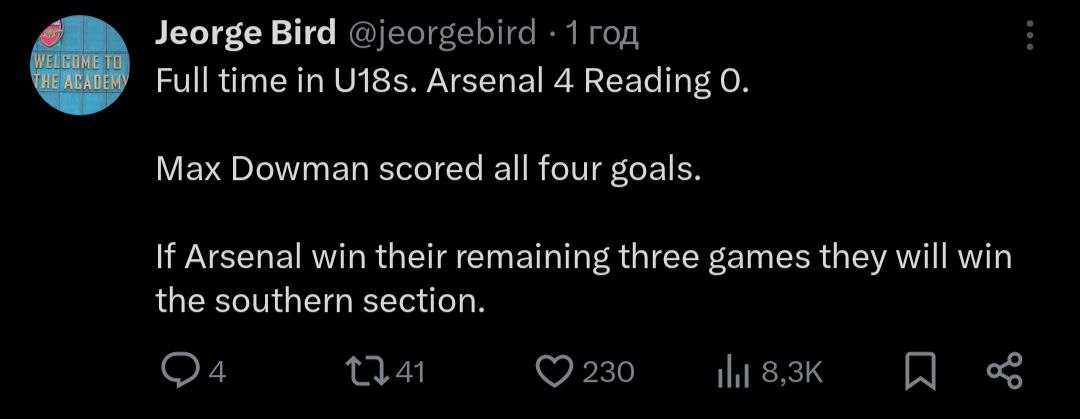This screenshot has width=1080, height=419.
Task: Open the reply speech bubble icon
Action: (181, 372)
